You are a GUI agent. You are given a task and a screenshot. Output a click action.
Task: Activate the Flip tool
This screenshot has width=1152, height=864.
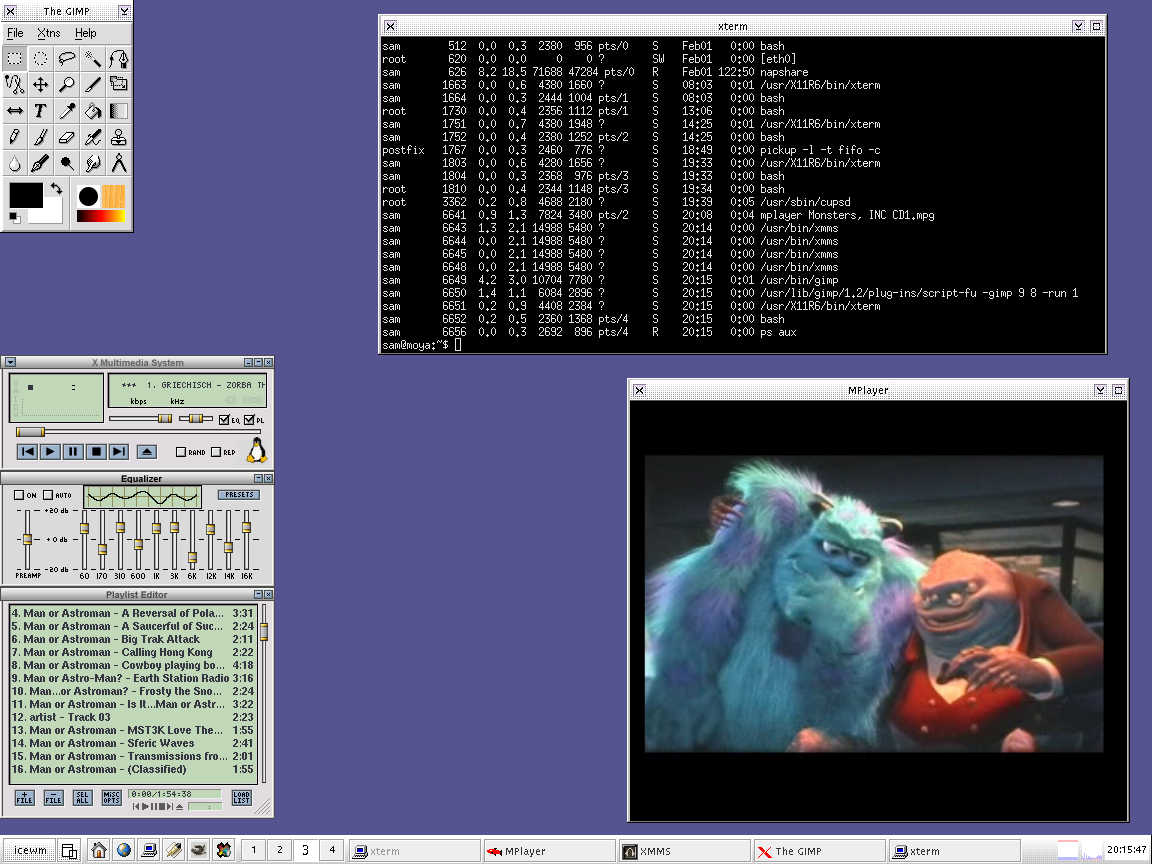tap(15, 111)
